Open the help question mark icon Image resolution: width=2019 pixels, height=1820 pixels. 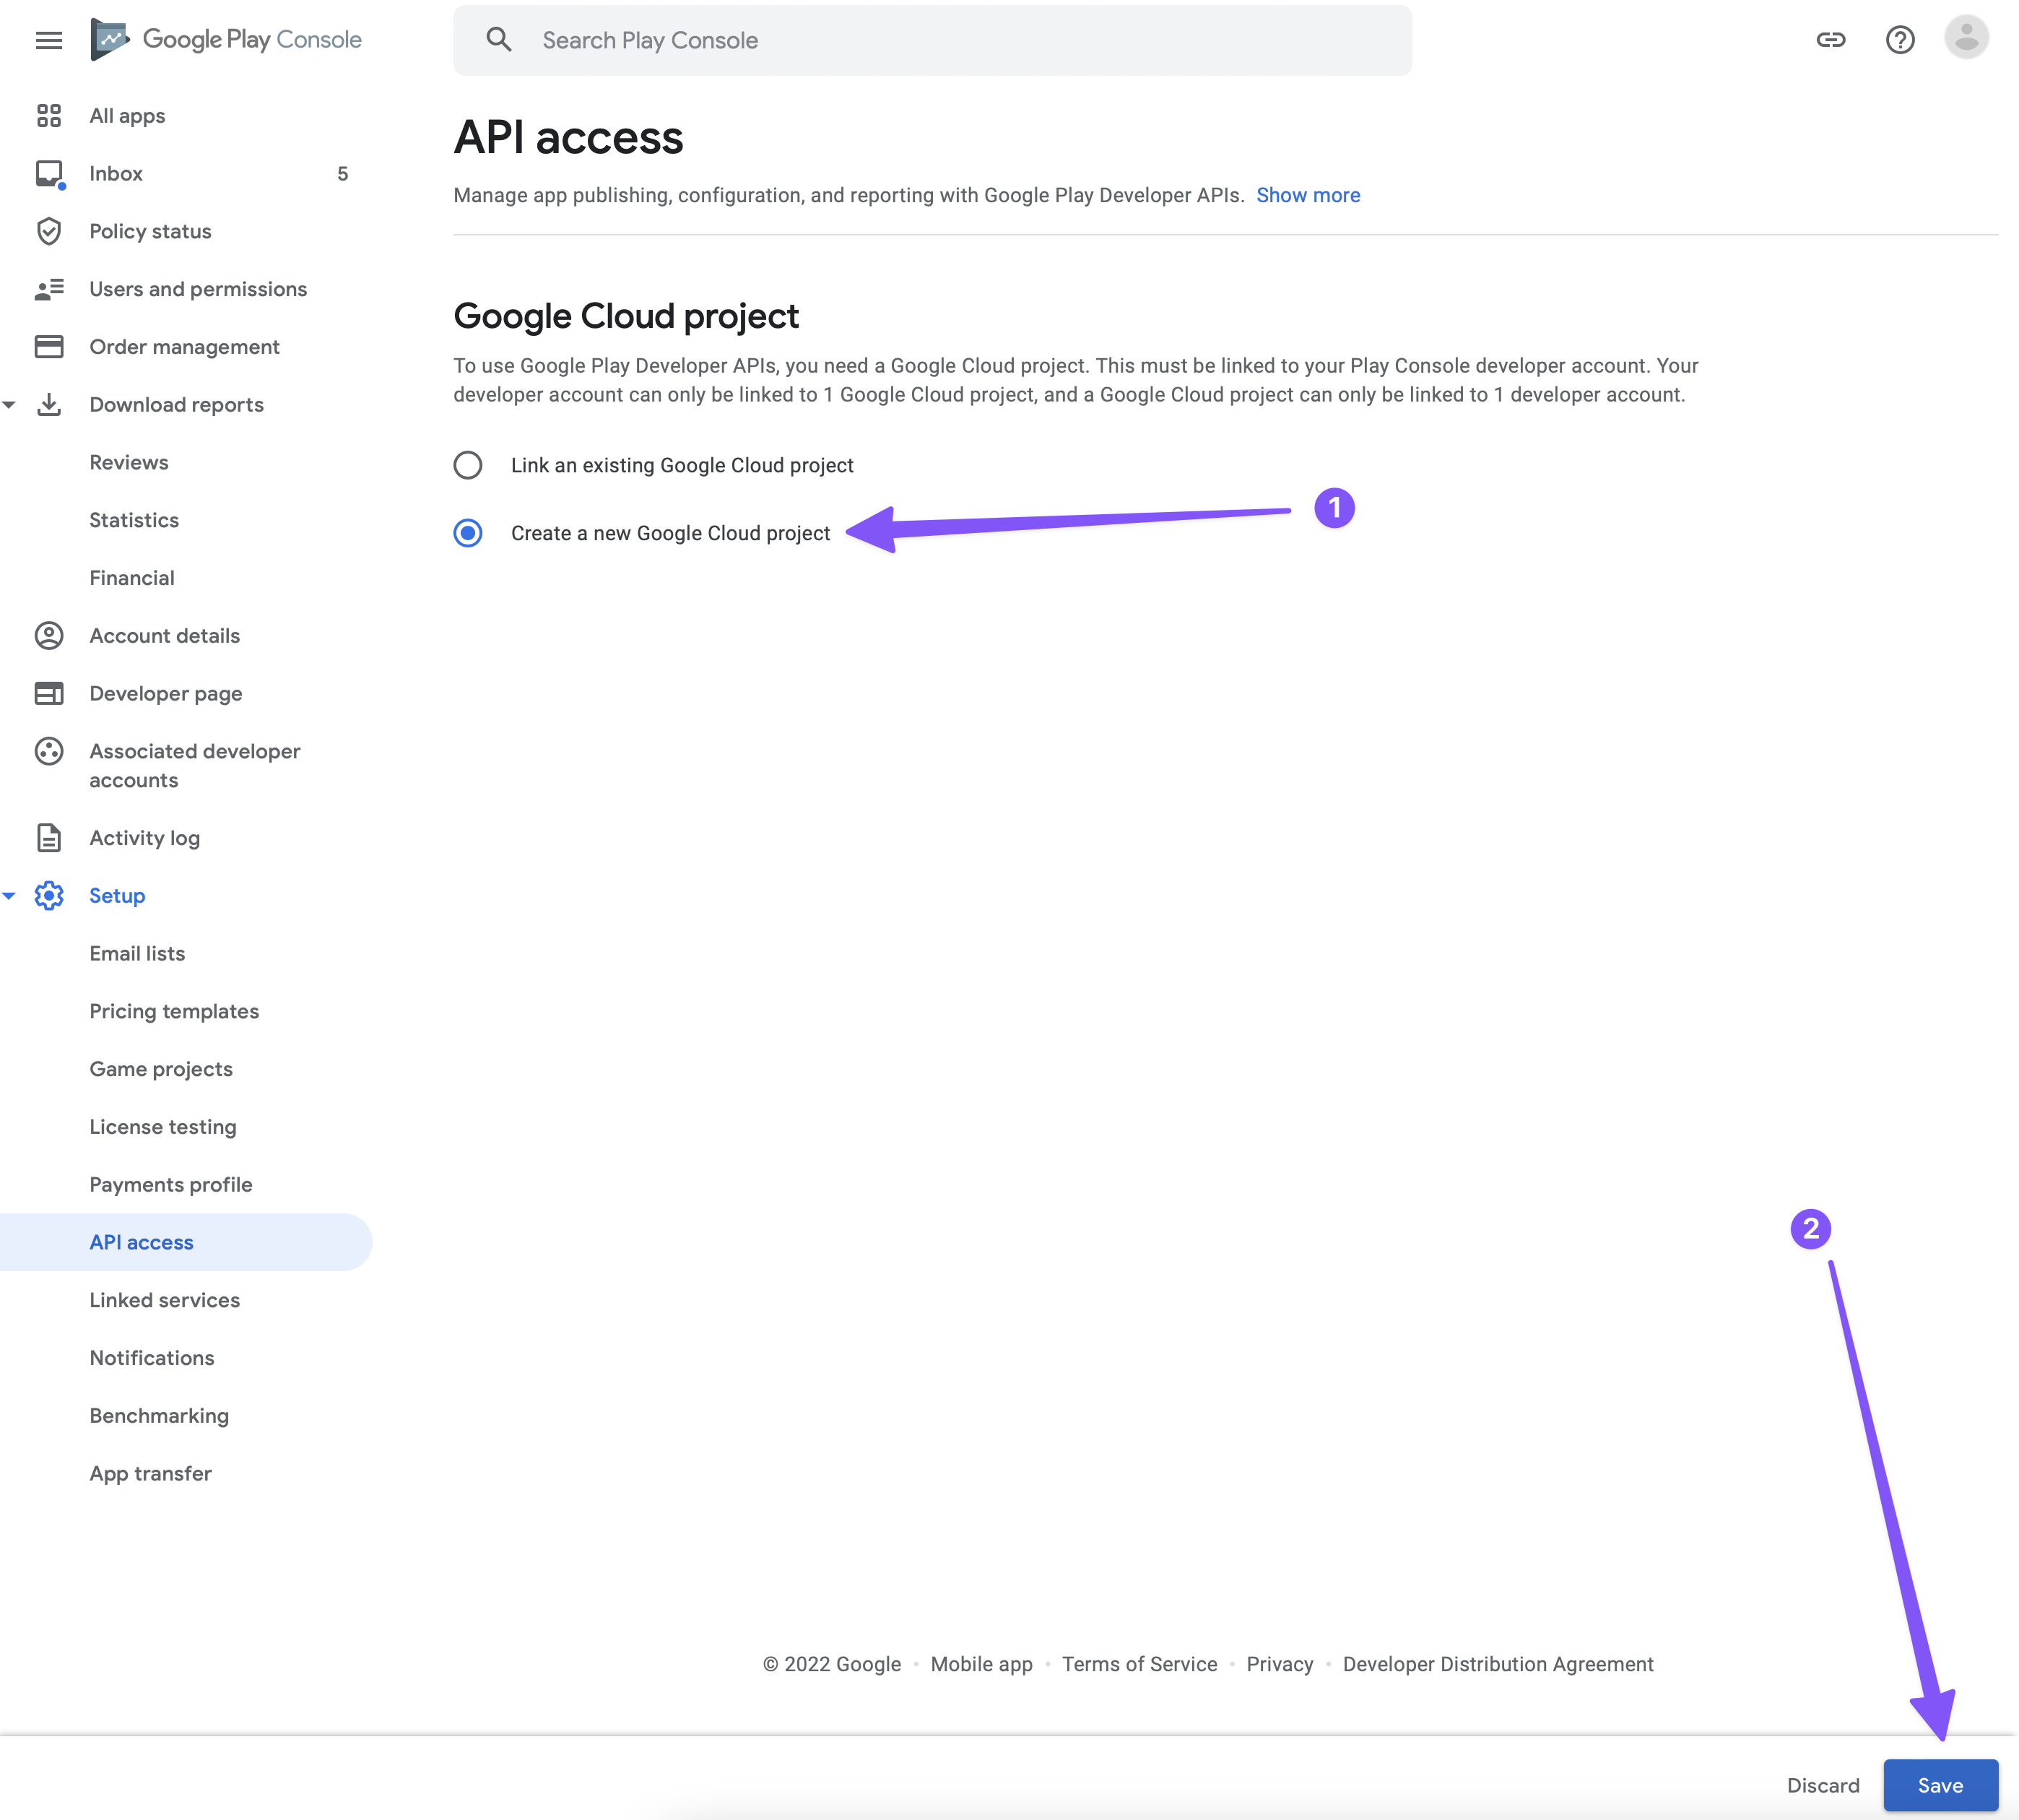(1899, 40)
